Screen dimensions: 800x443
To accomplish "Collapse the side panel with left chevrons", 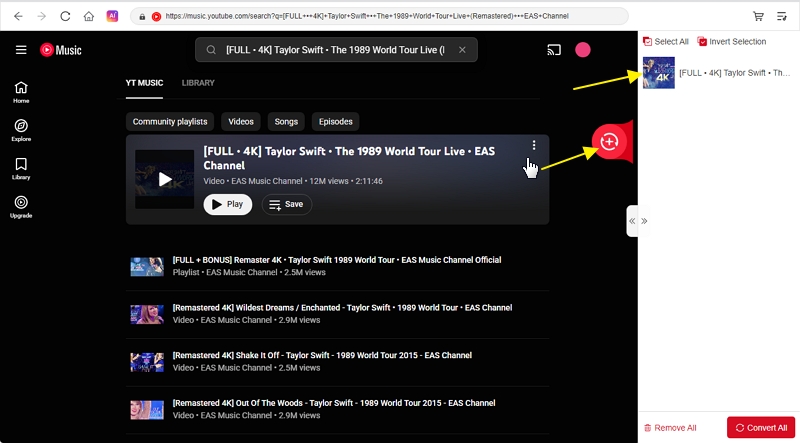I will click(x=632, y=221).
